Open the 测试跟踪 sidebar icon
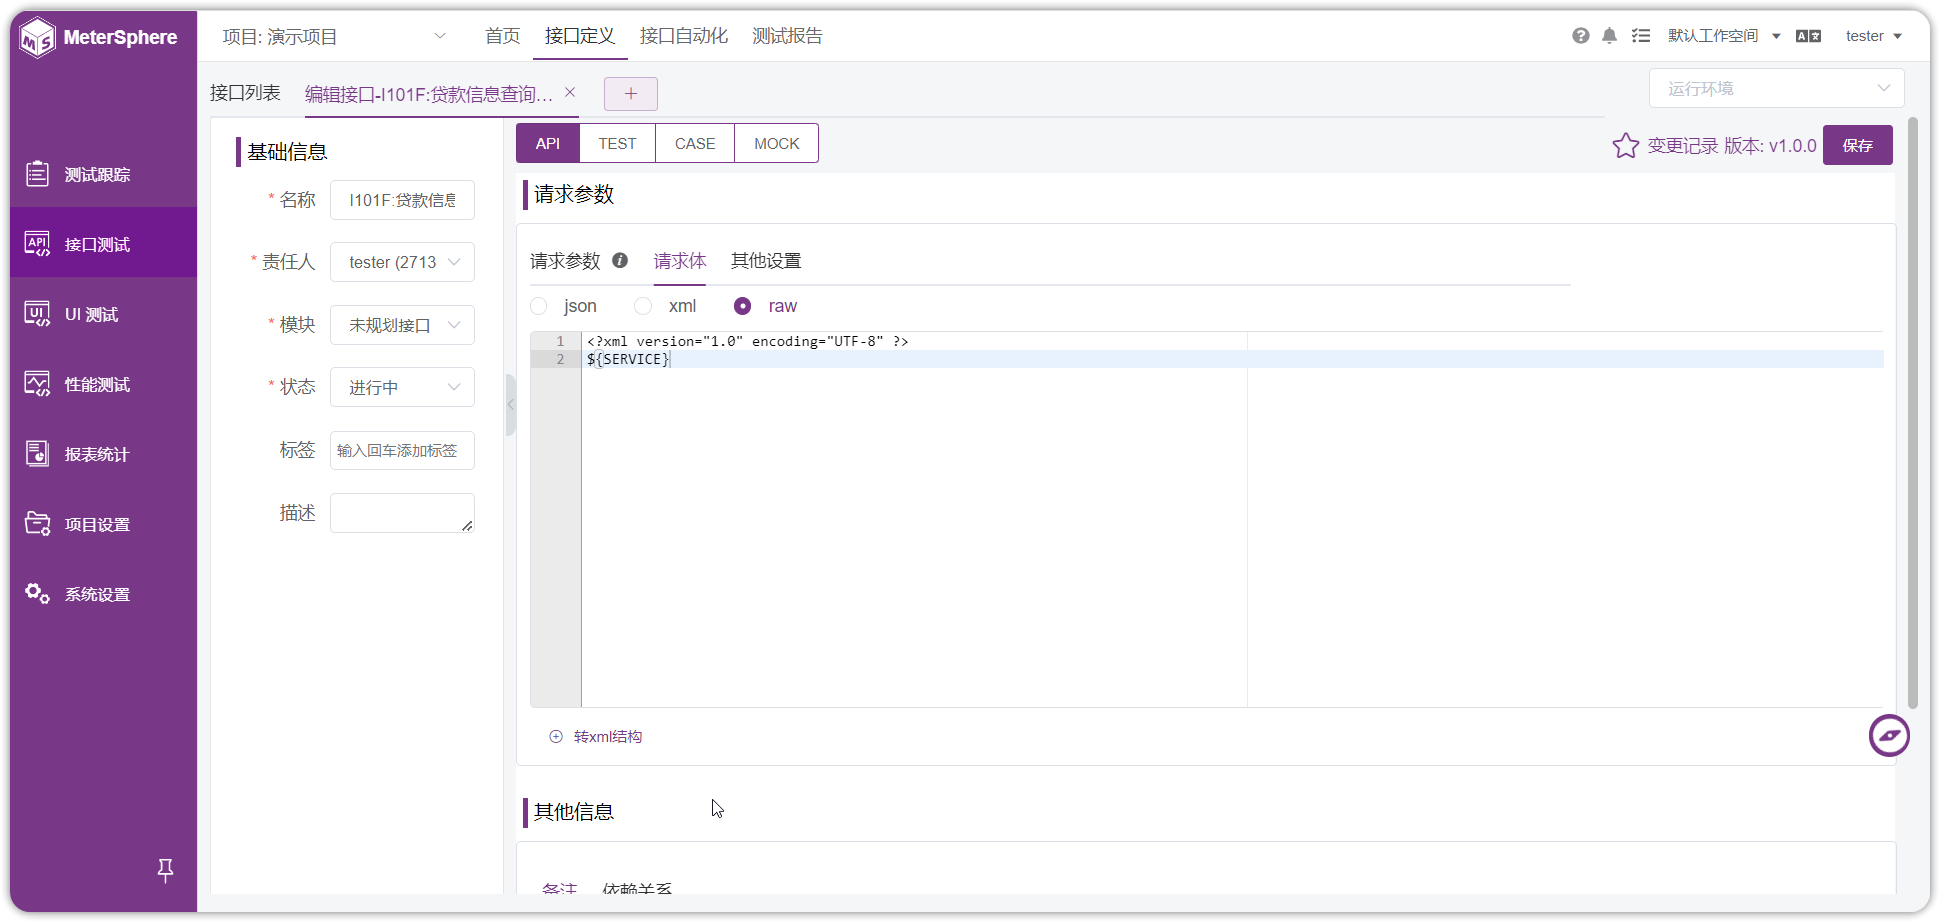 tap(37, 174)
